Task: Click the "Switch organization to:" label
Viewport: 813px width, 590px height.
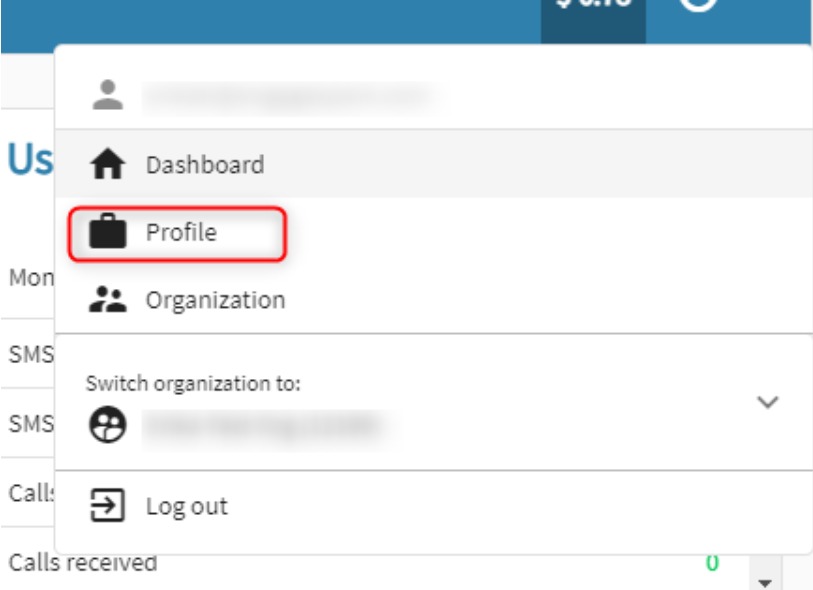Action: point(193,383)
